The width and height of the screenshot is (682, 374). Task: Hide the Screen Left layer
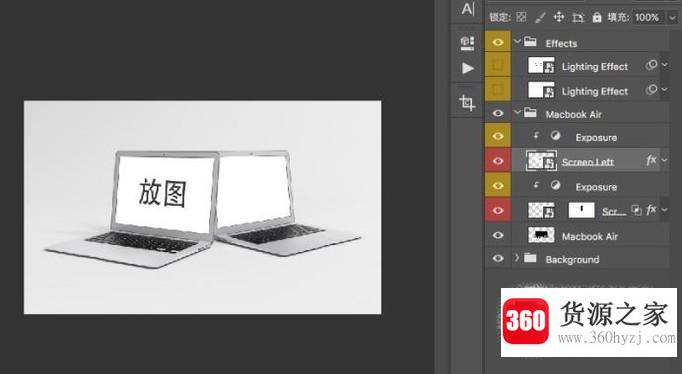498,161
